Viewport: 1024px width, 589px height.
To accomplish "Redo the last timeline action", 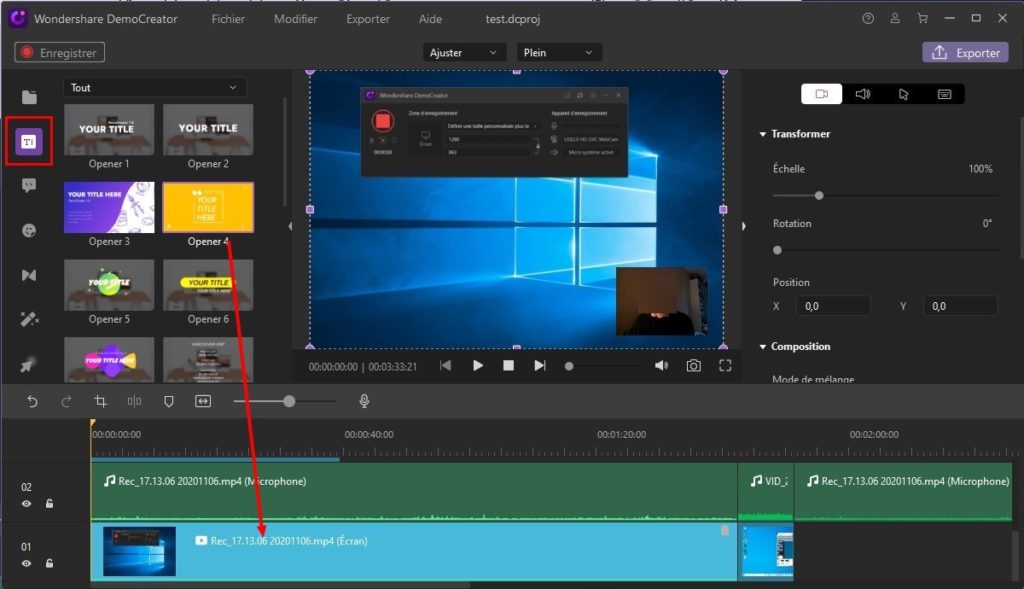I will coord(66,401).
